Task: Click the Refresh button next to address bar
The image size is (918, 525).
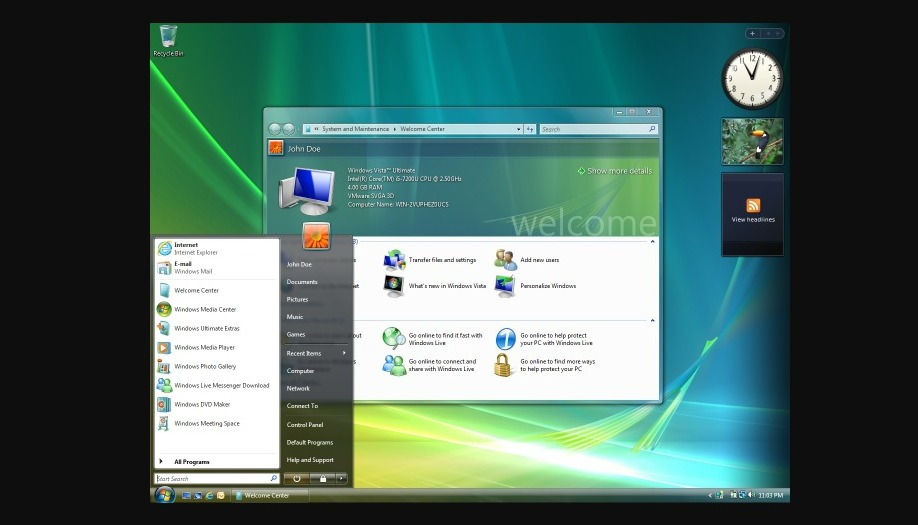Action: tap(530, 129)
